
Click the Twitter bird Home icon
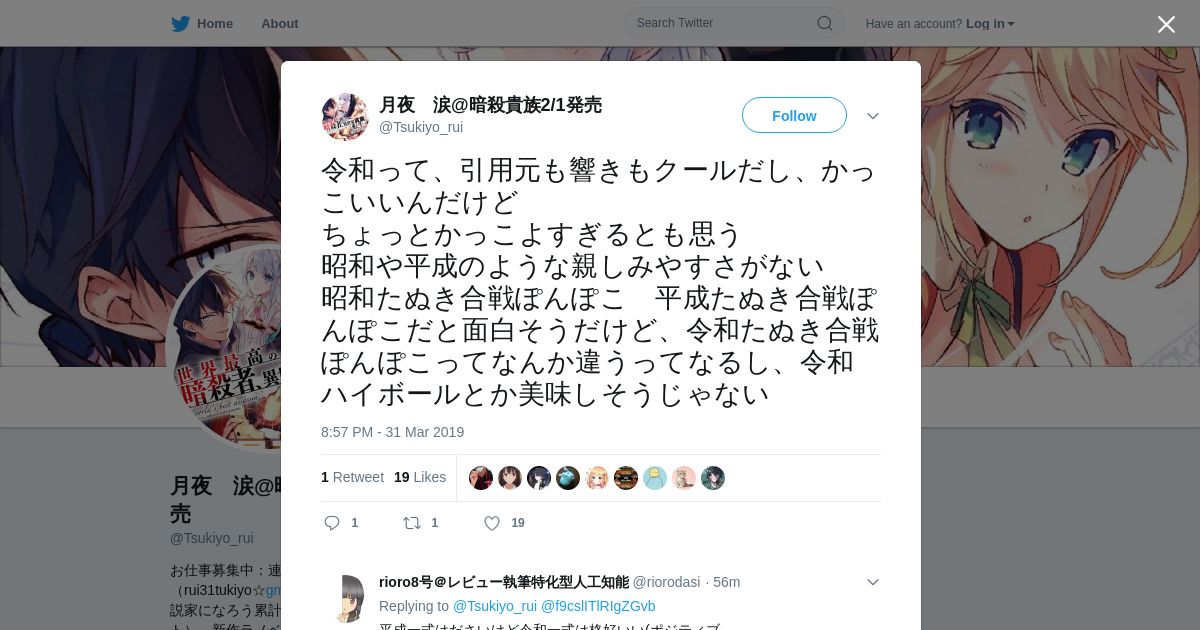coord(180,23)
